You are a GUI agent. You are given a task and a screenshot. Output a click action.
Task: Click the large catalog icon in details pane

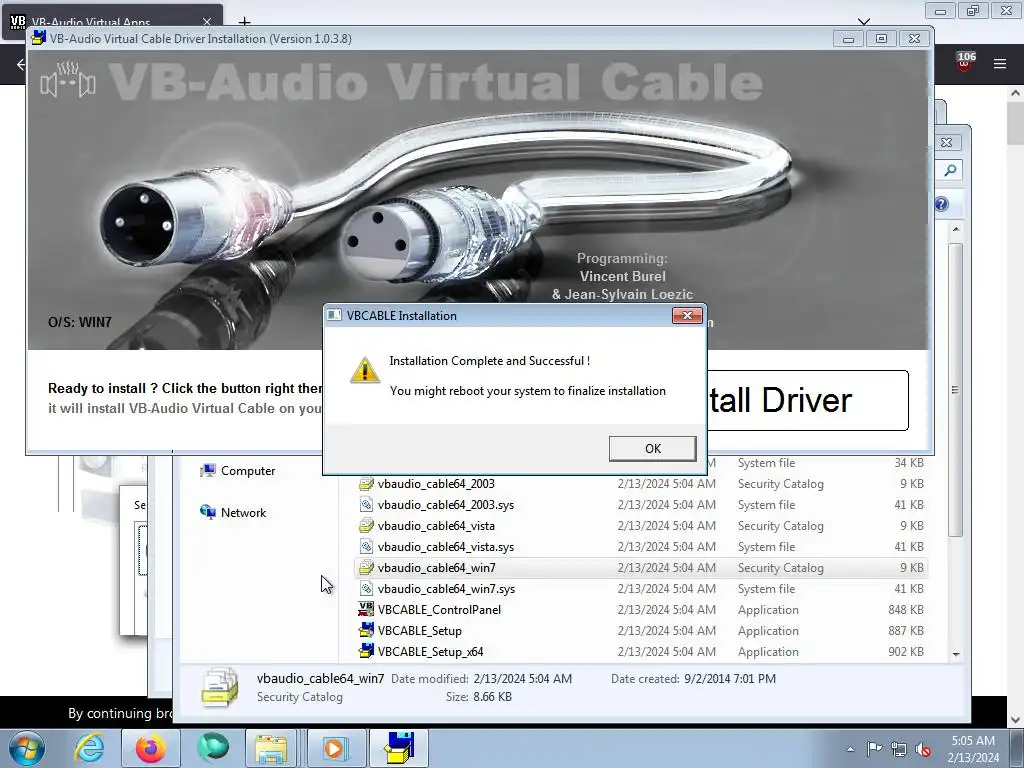coord(219,687)
